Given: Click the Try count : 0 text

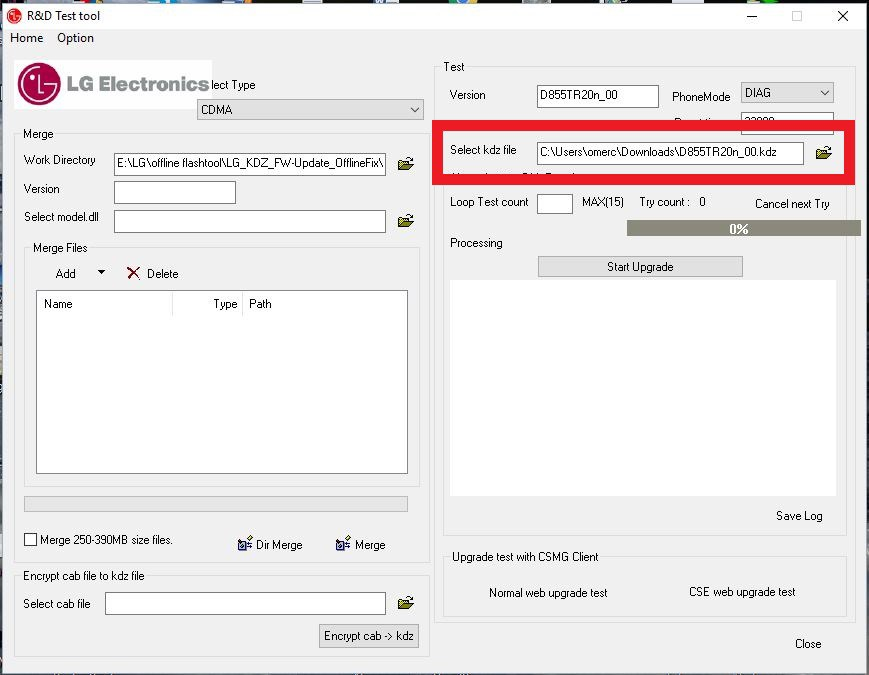Looking at the screenshot, I should tap(672, 202).
